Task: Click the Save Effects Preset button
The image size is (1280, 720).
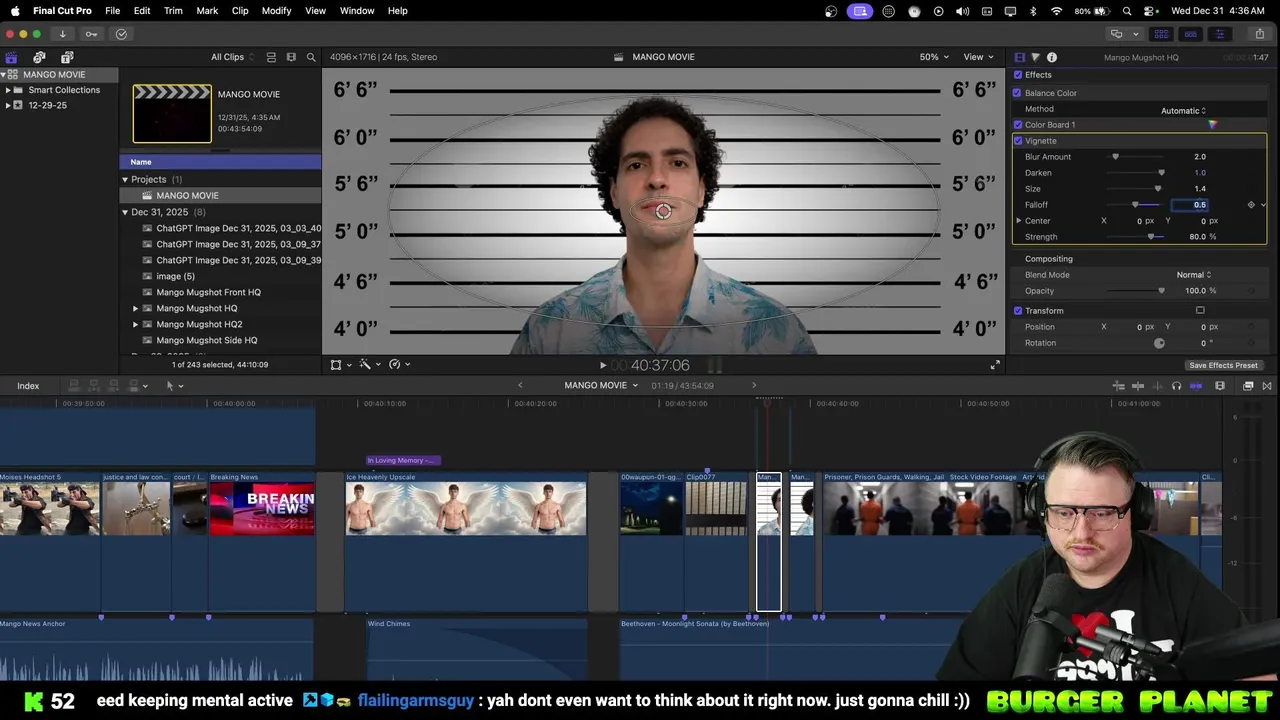Action: pos(1223,365)
